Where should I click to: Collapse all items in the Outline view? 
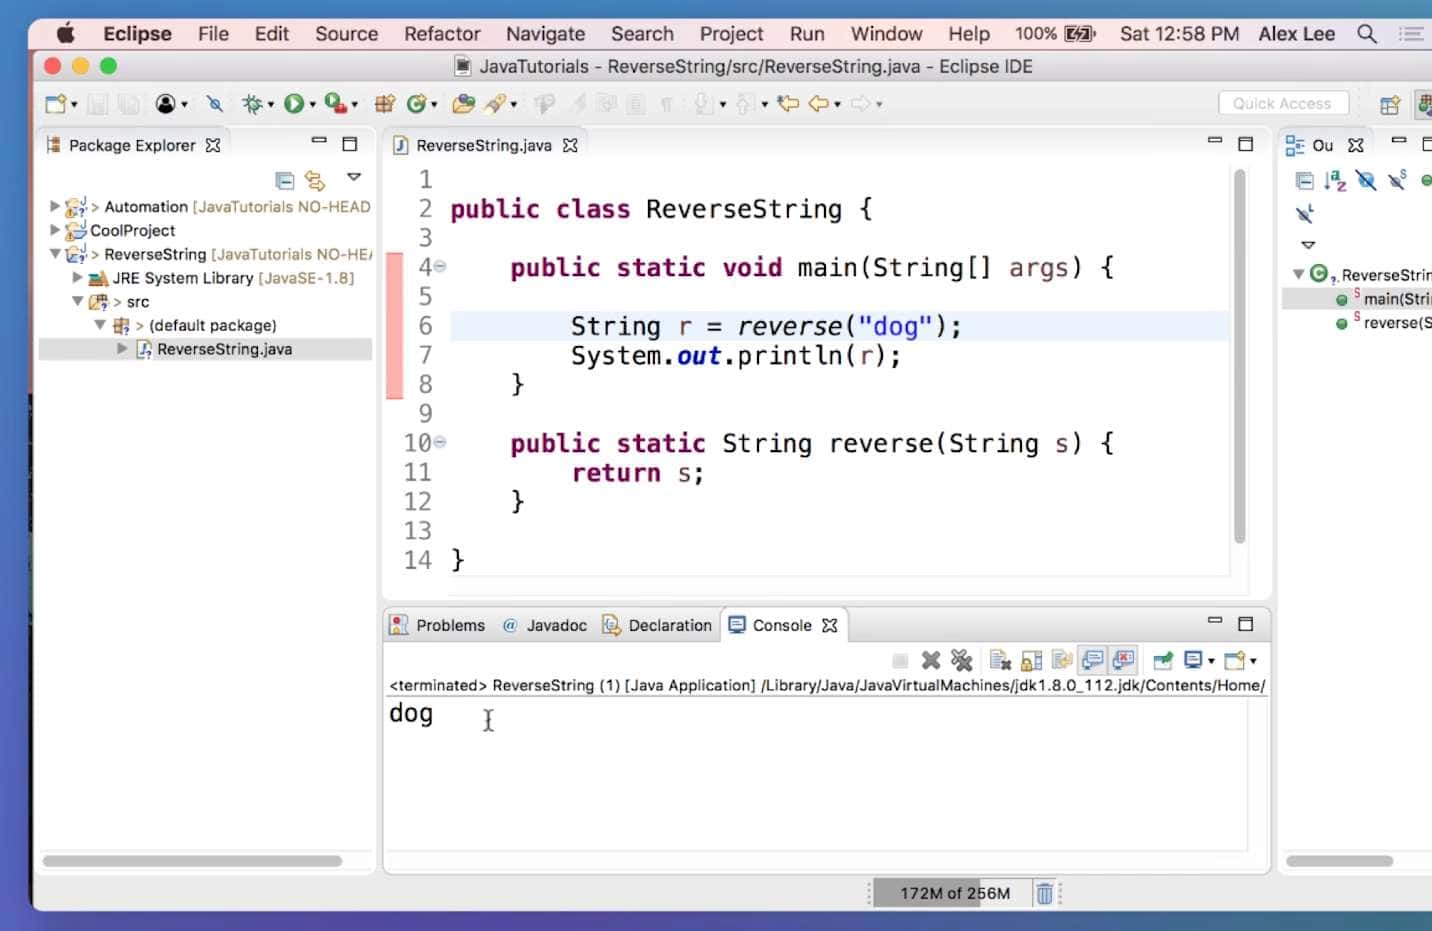coord(1305,180)
